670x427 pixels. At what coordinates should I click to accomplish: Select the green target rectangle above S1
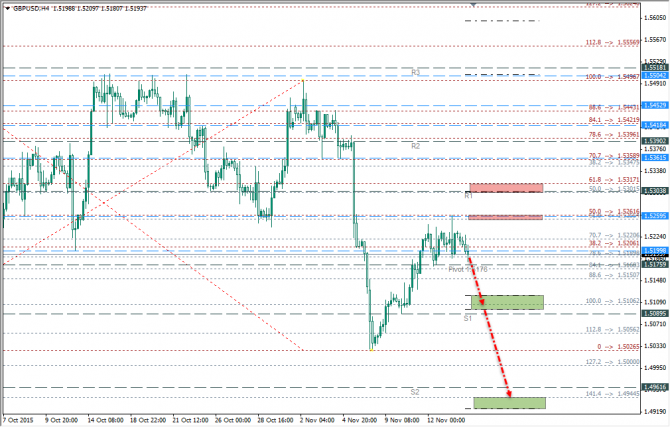coord(507,302)
